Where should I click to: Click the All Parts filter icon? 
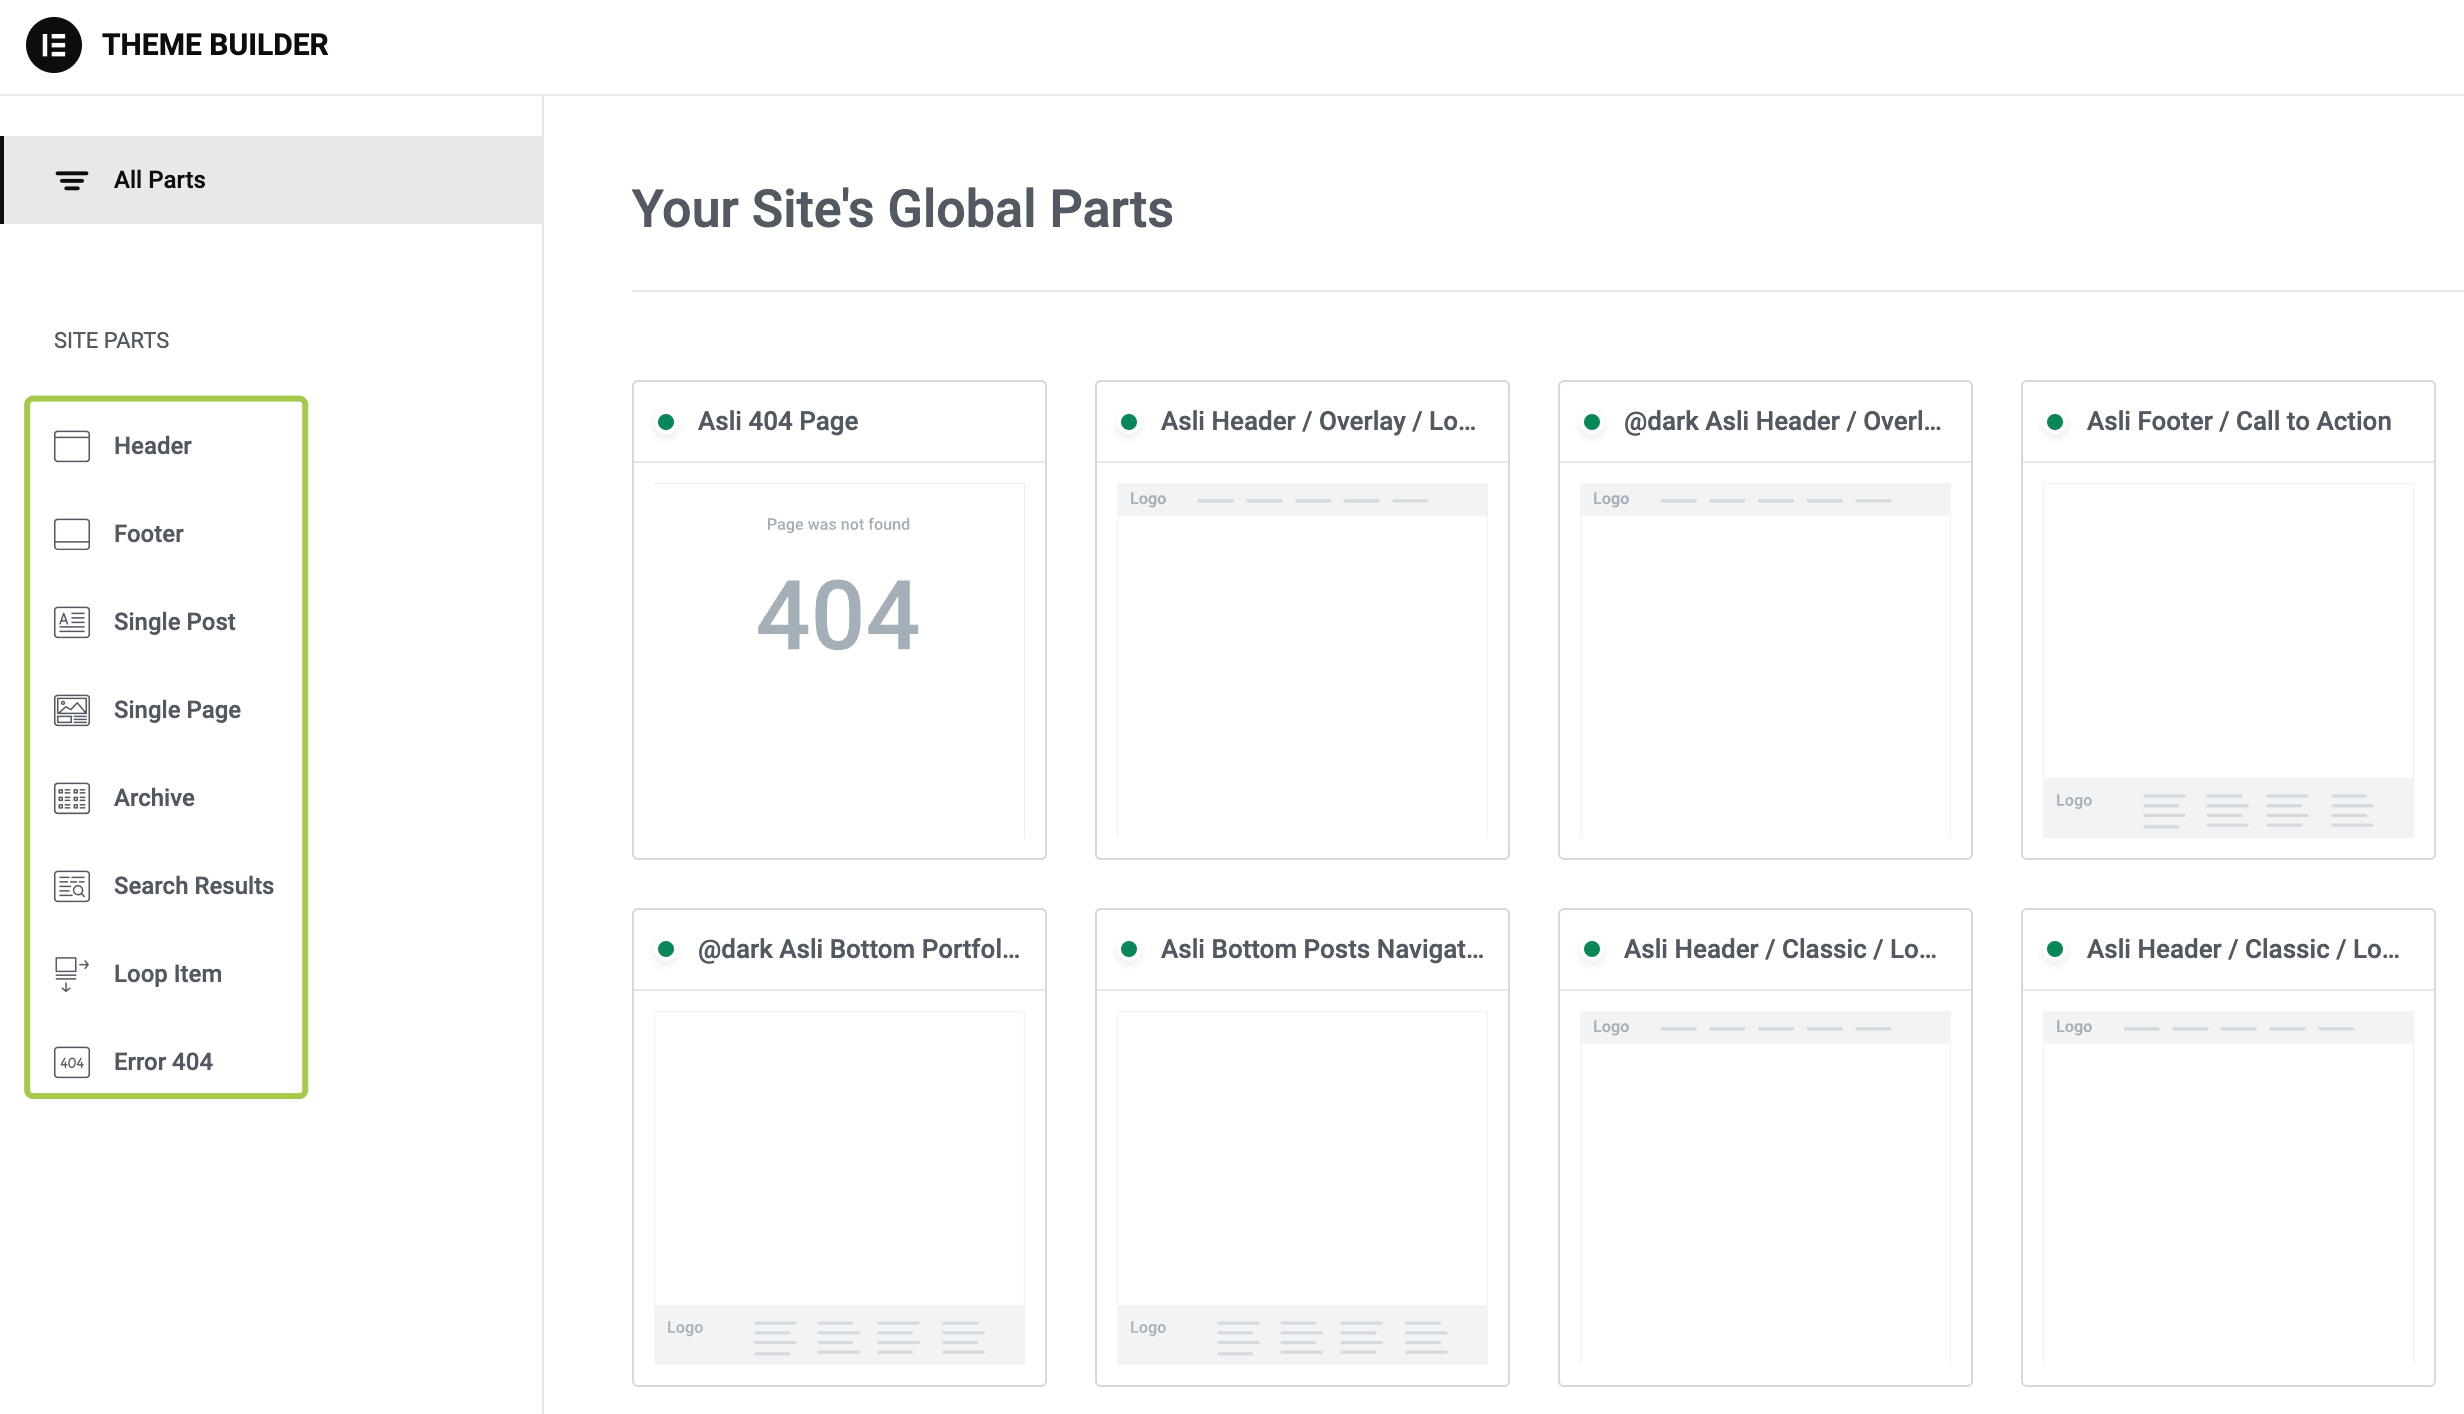point(71,180)
